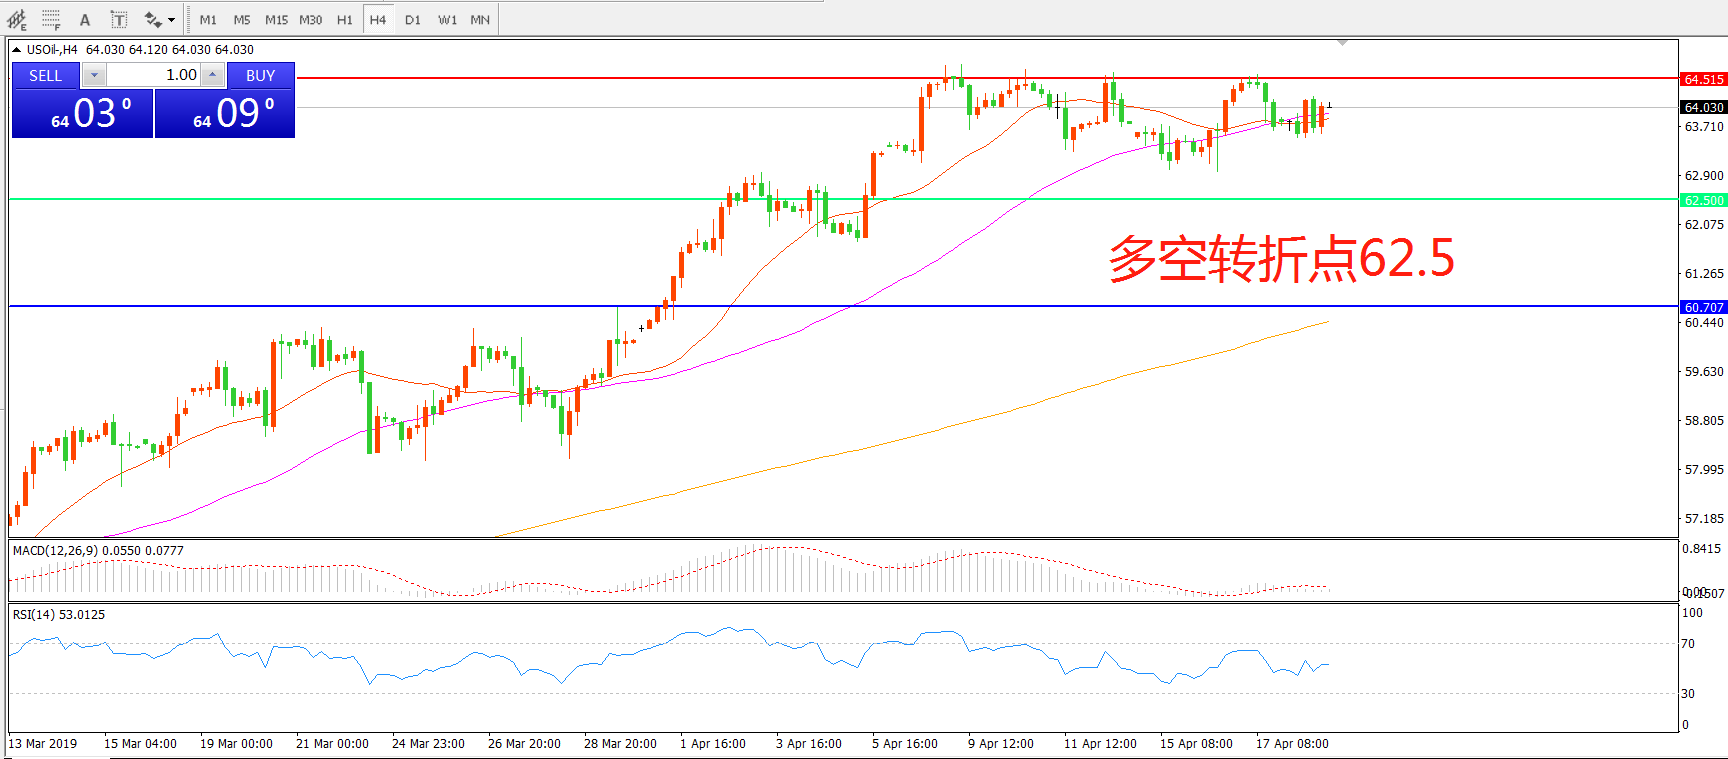This screenshot has width=1728, height=759.
Task: Click the Arrows objects icon
Action: pyautogui.click(x=153, y=19)
